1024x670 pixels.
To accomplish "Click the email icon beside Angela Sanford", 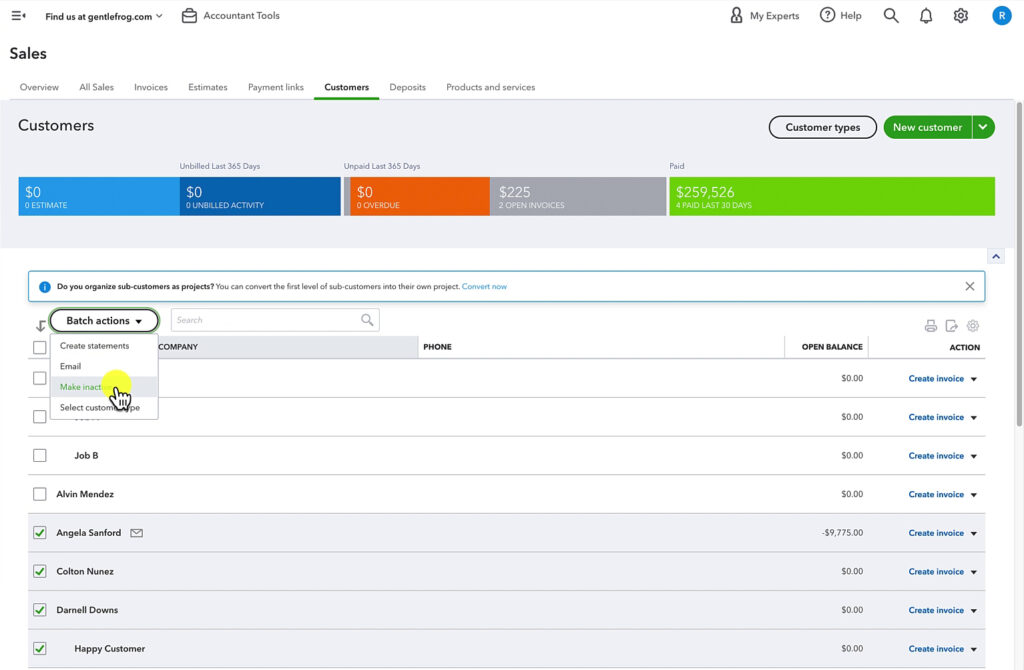I will [135, 533].
